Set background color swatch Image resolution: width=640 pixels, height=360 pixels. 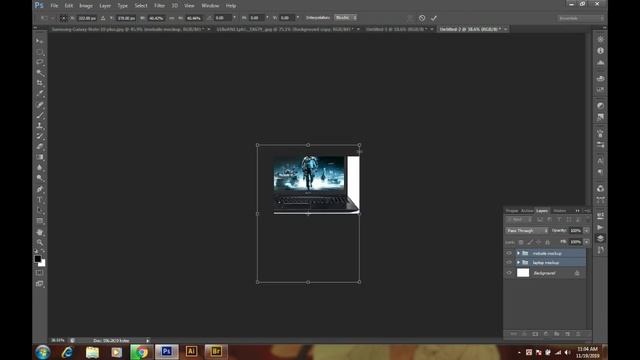tap(42, 264)
